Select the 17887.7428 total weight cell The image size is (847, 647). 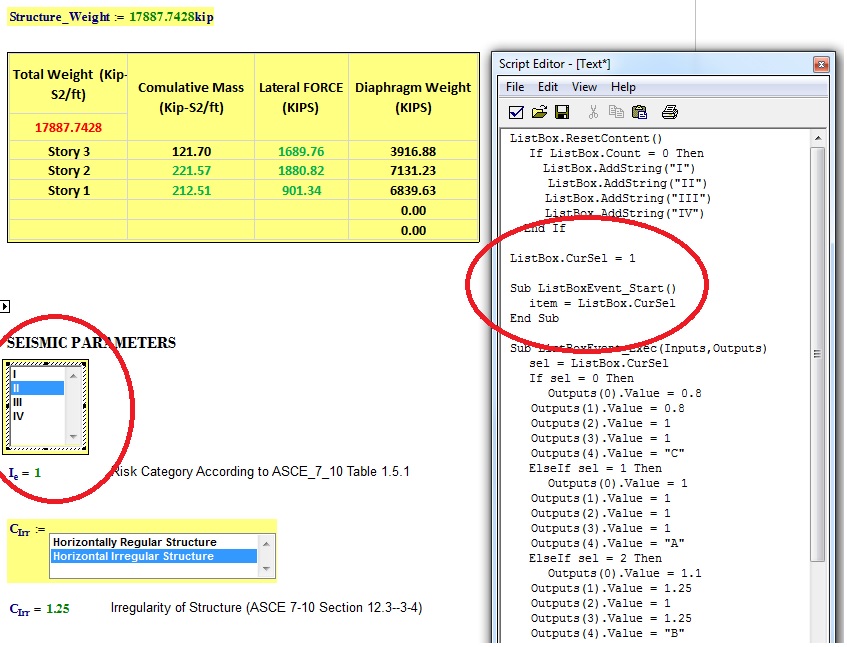[68, 128]
